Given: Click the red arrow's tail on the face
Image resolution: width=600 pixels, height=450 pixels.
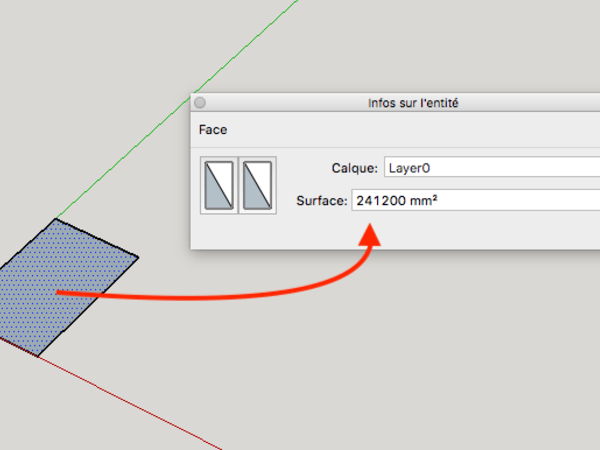Looking at the screenshot, I should click(60, 292).
